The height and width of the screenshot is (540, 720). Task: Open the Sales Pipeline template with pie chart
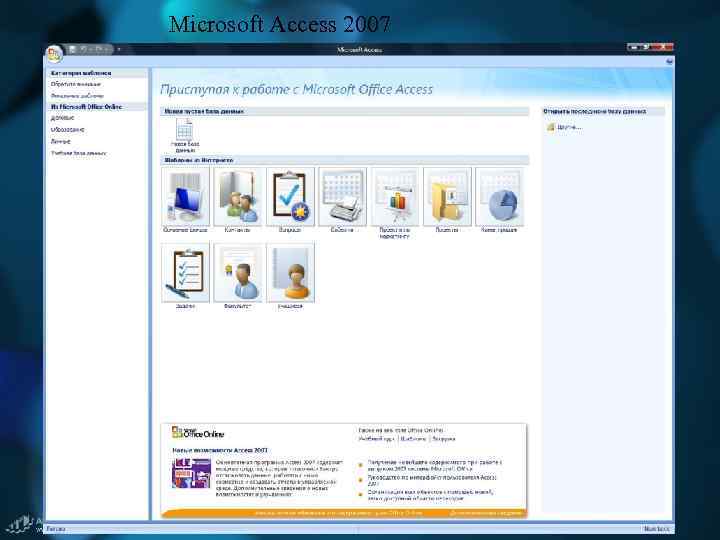coord(500,197)
